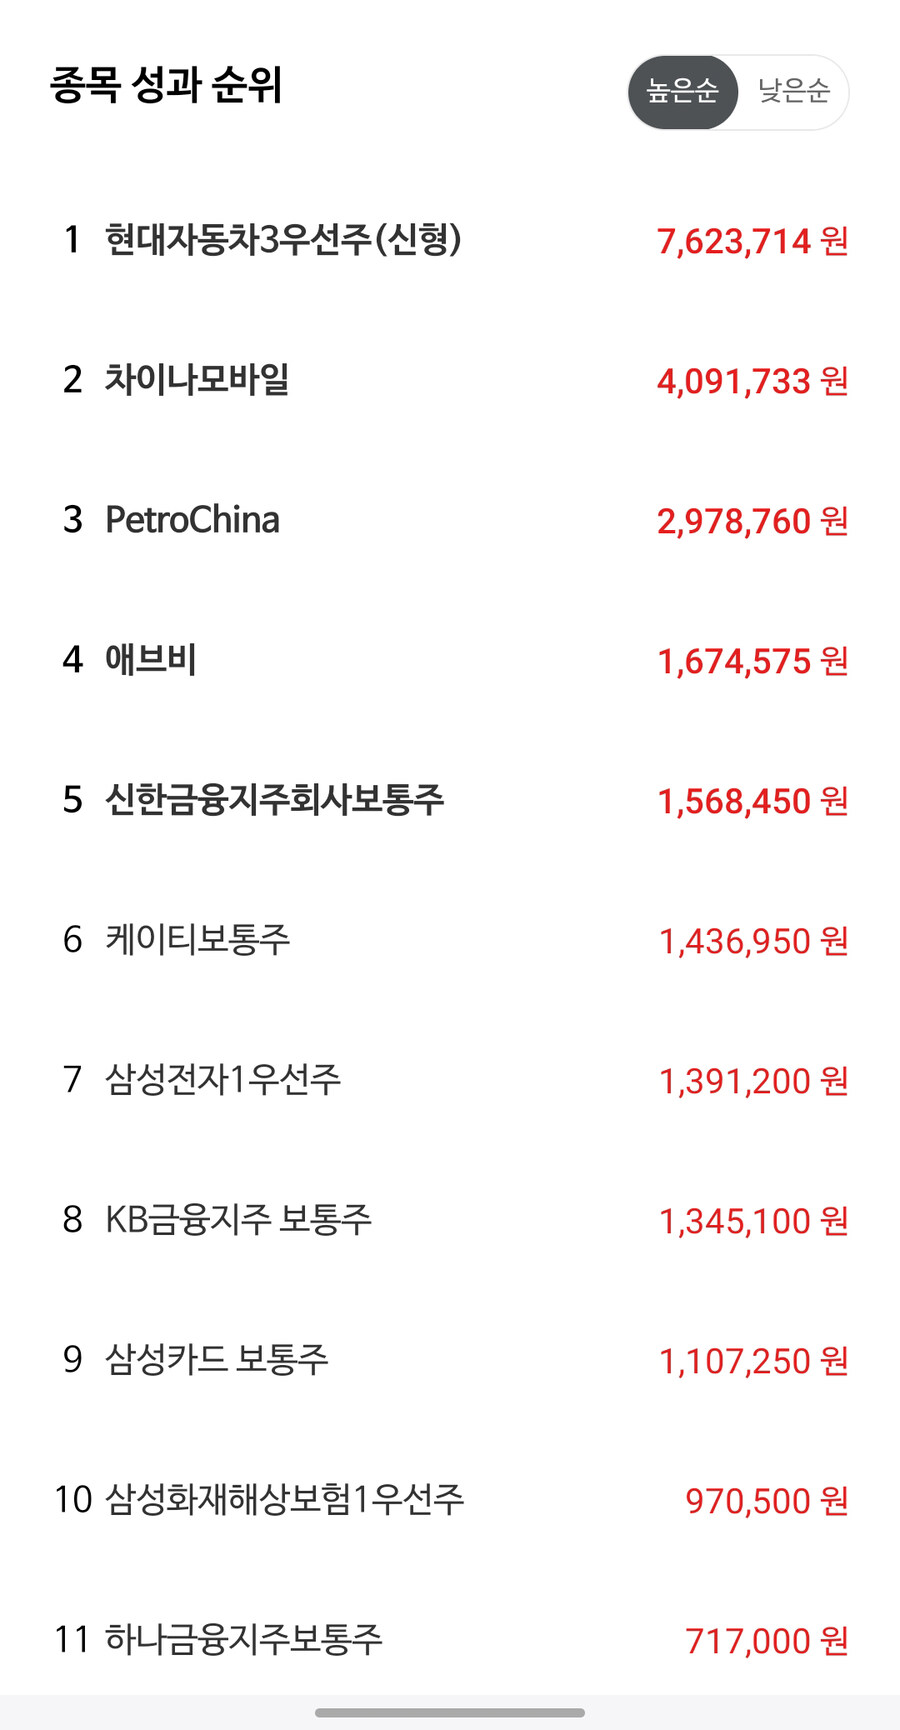Tap KB금융지주 보통주 row
900x1730 pixels.
[x=238, y=1220]
